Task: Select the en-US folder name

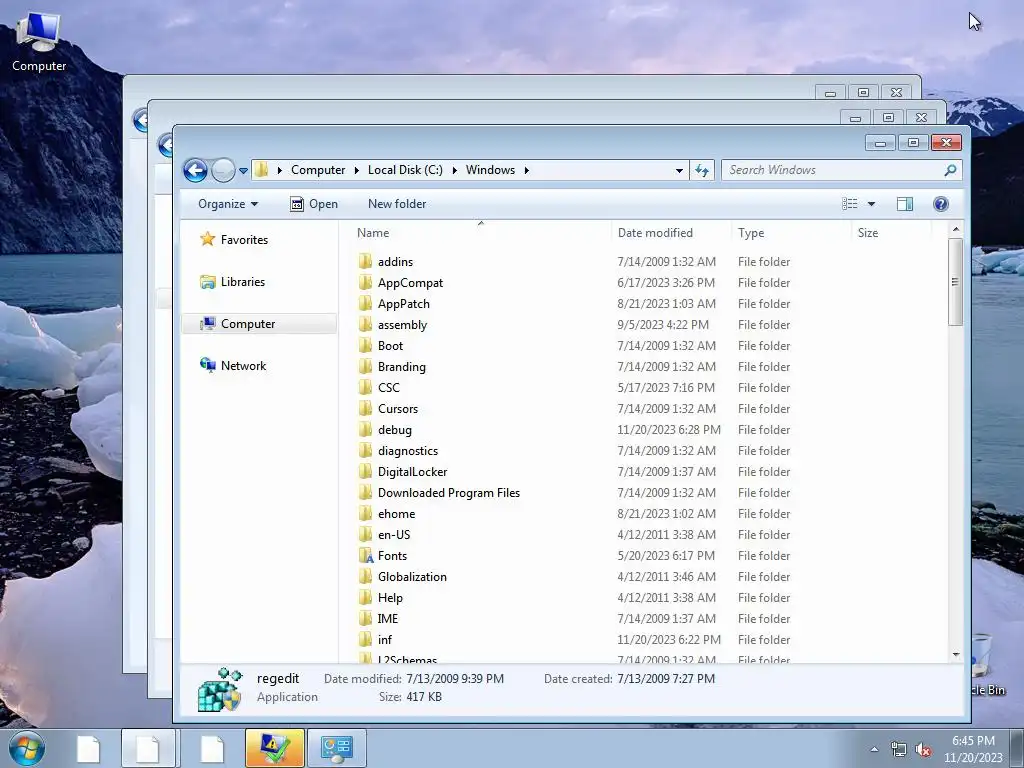Action: tap(394, 535)
